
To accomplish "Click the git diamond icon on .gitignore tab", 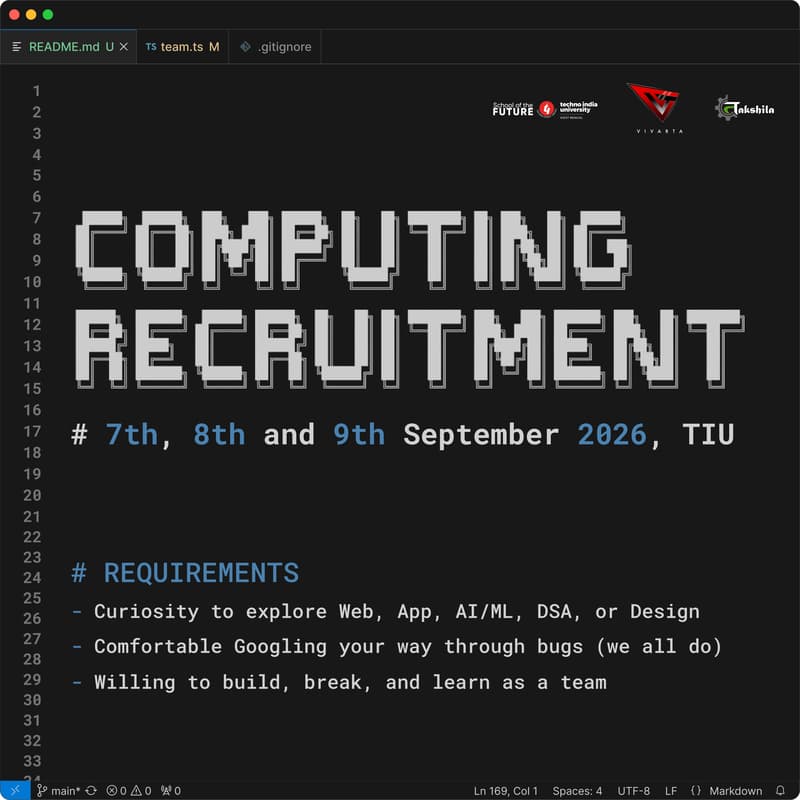I will click(x=245, y=46).
